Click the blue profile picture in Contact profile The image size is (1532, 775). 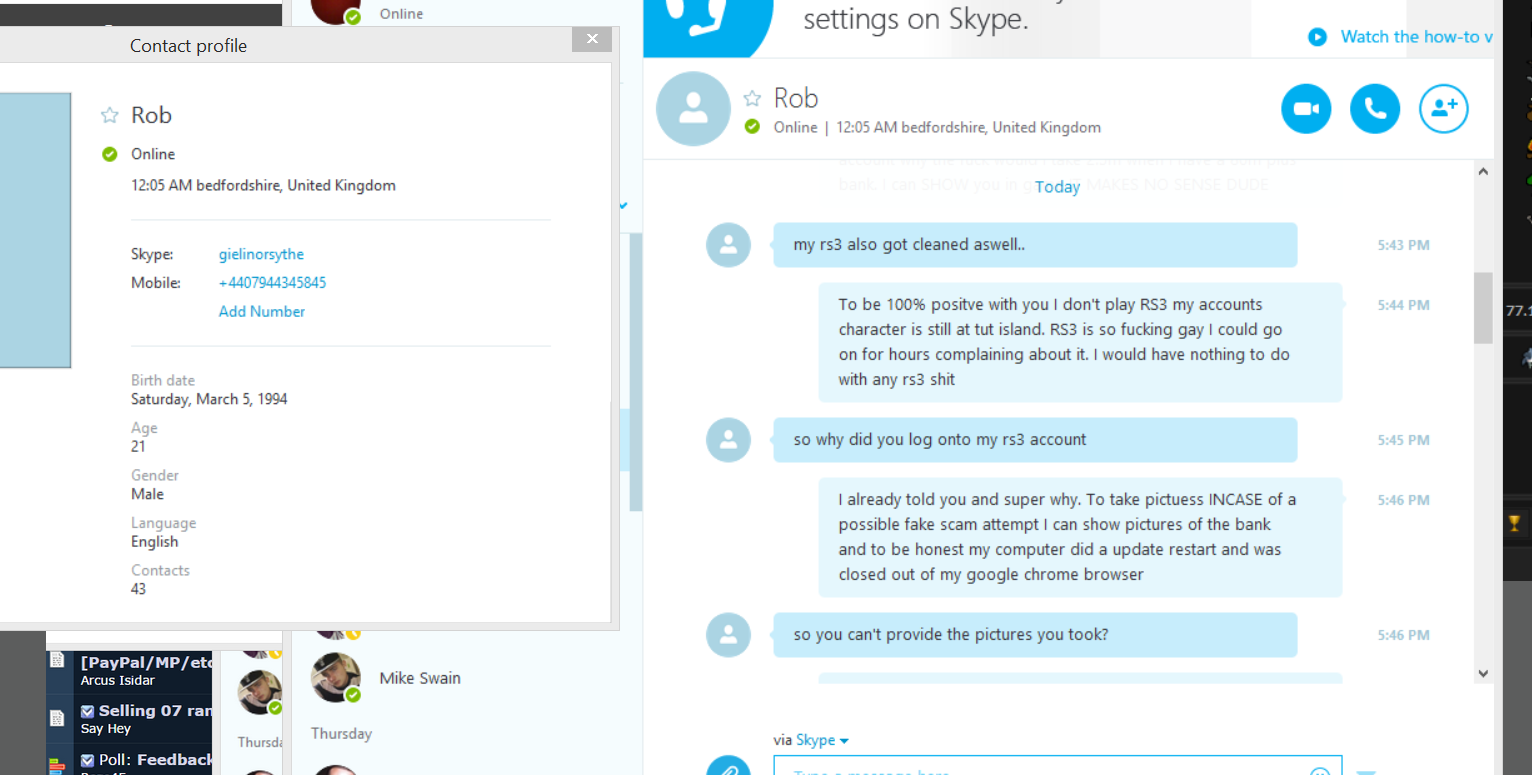pos(35,230)
